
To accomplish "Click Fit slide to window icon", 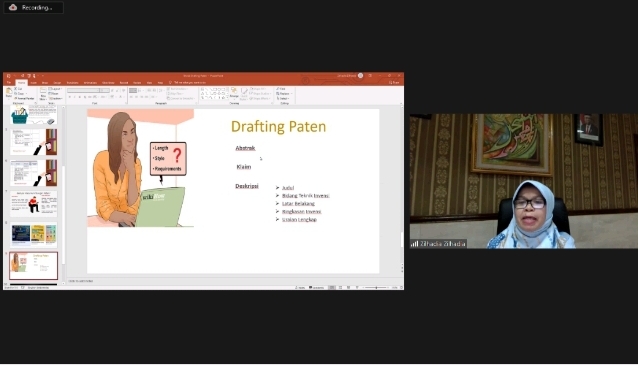I will click(x=401, y=288).
